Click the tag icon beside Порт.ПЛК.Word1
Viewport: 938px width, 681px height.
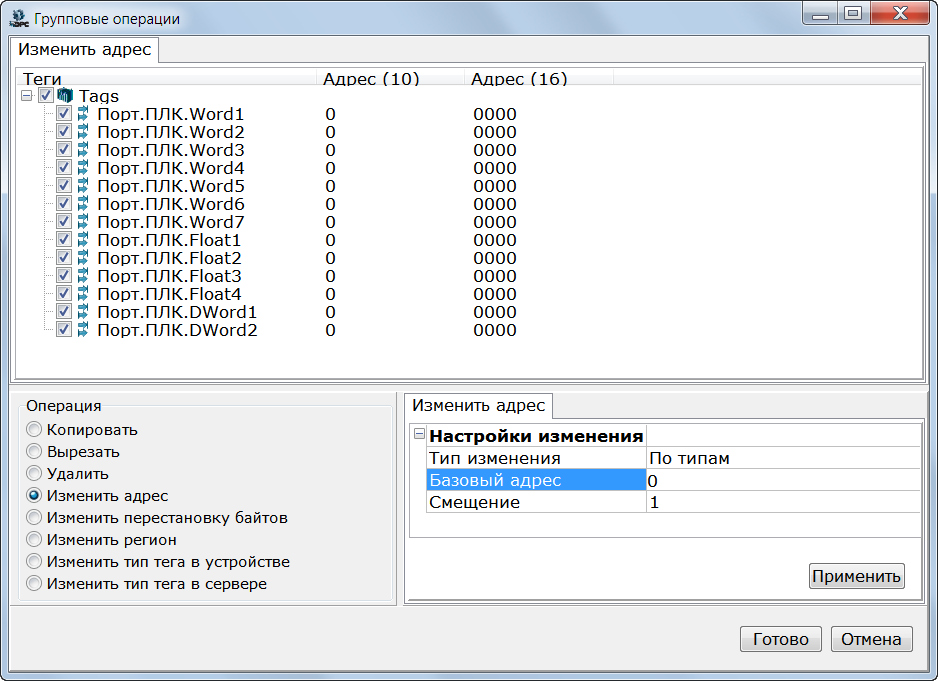83,114
